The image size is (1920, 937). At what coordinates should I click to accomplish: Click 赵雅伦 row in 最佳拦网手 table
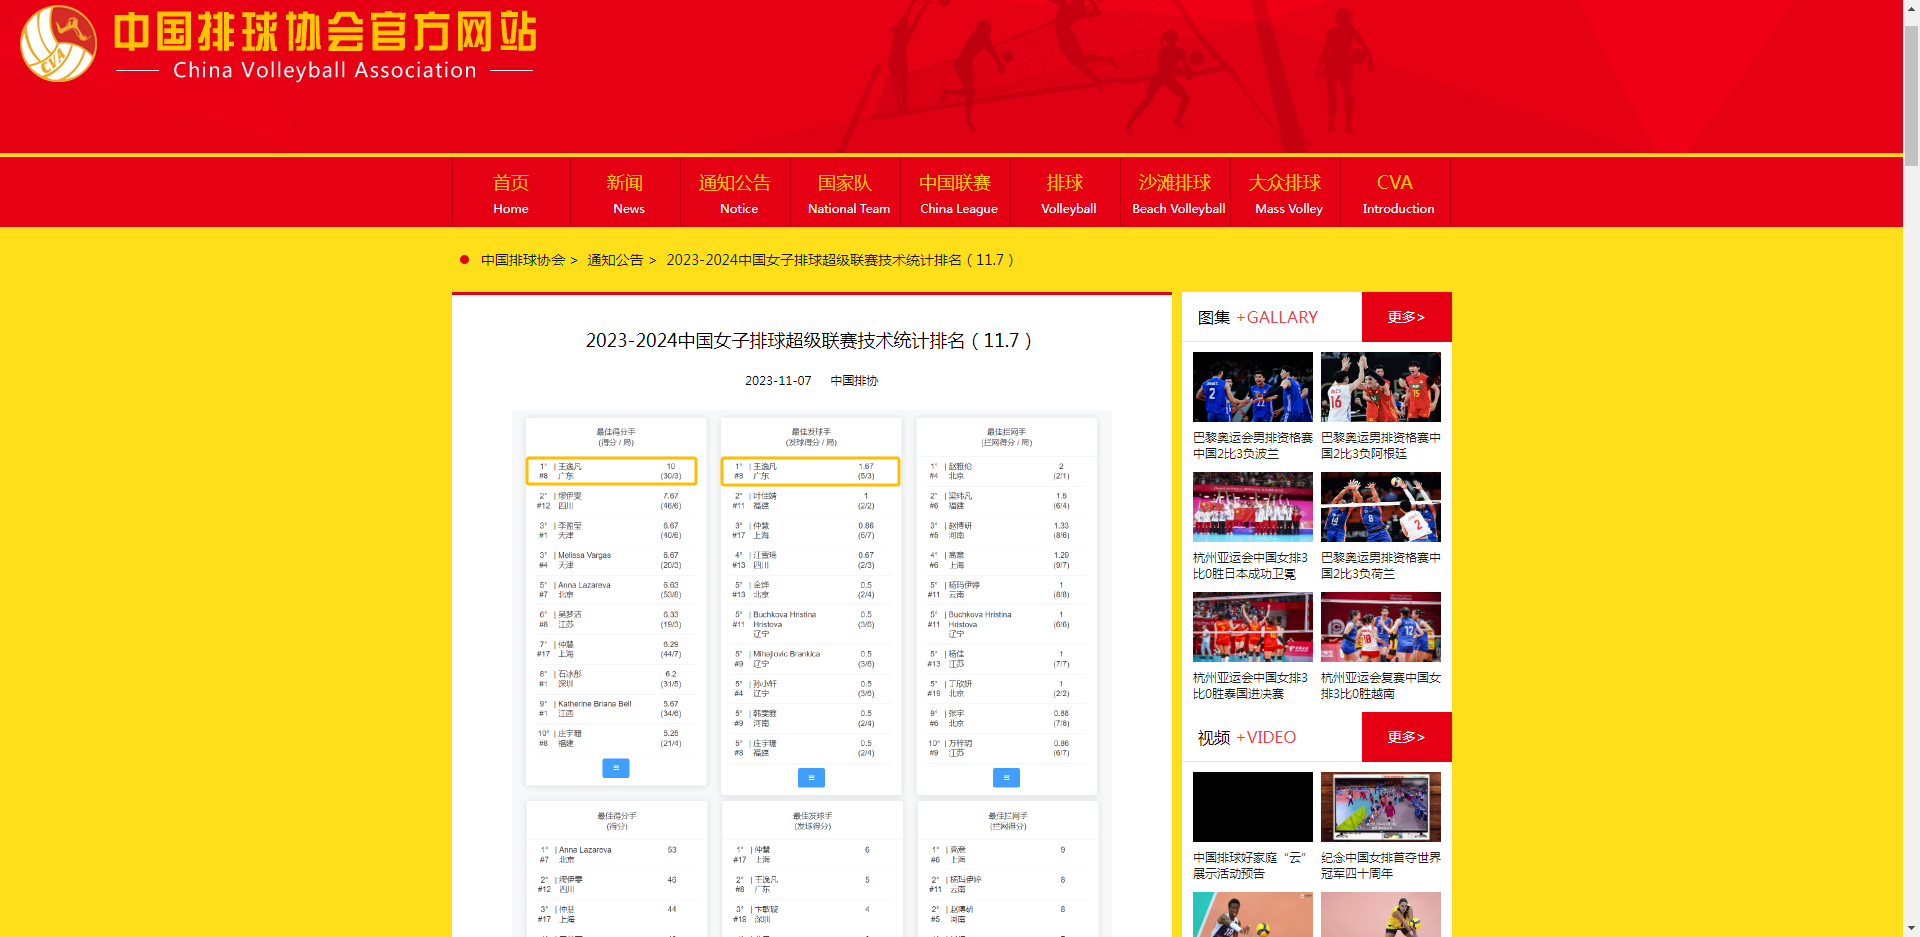1006,471
